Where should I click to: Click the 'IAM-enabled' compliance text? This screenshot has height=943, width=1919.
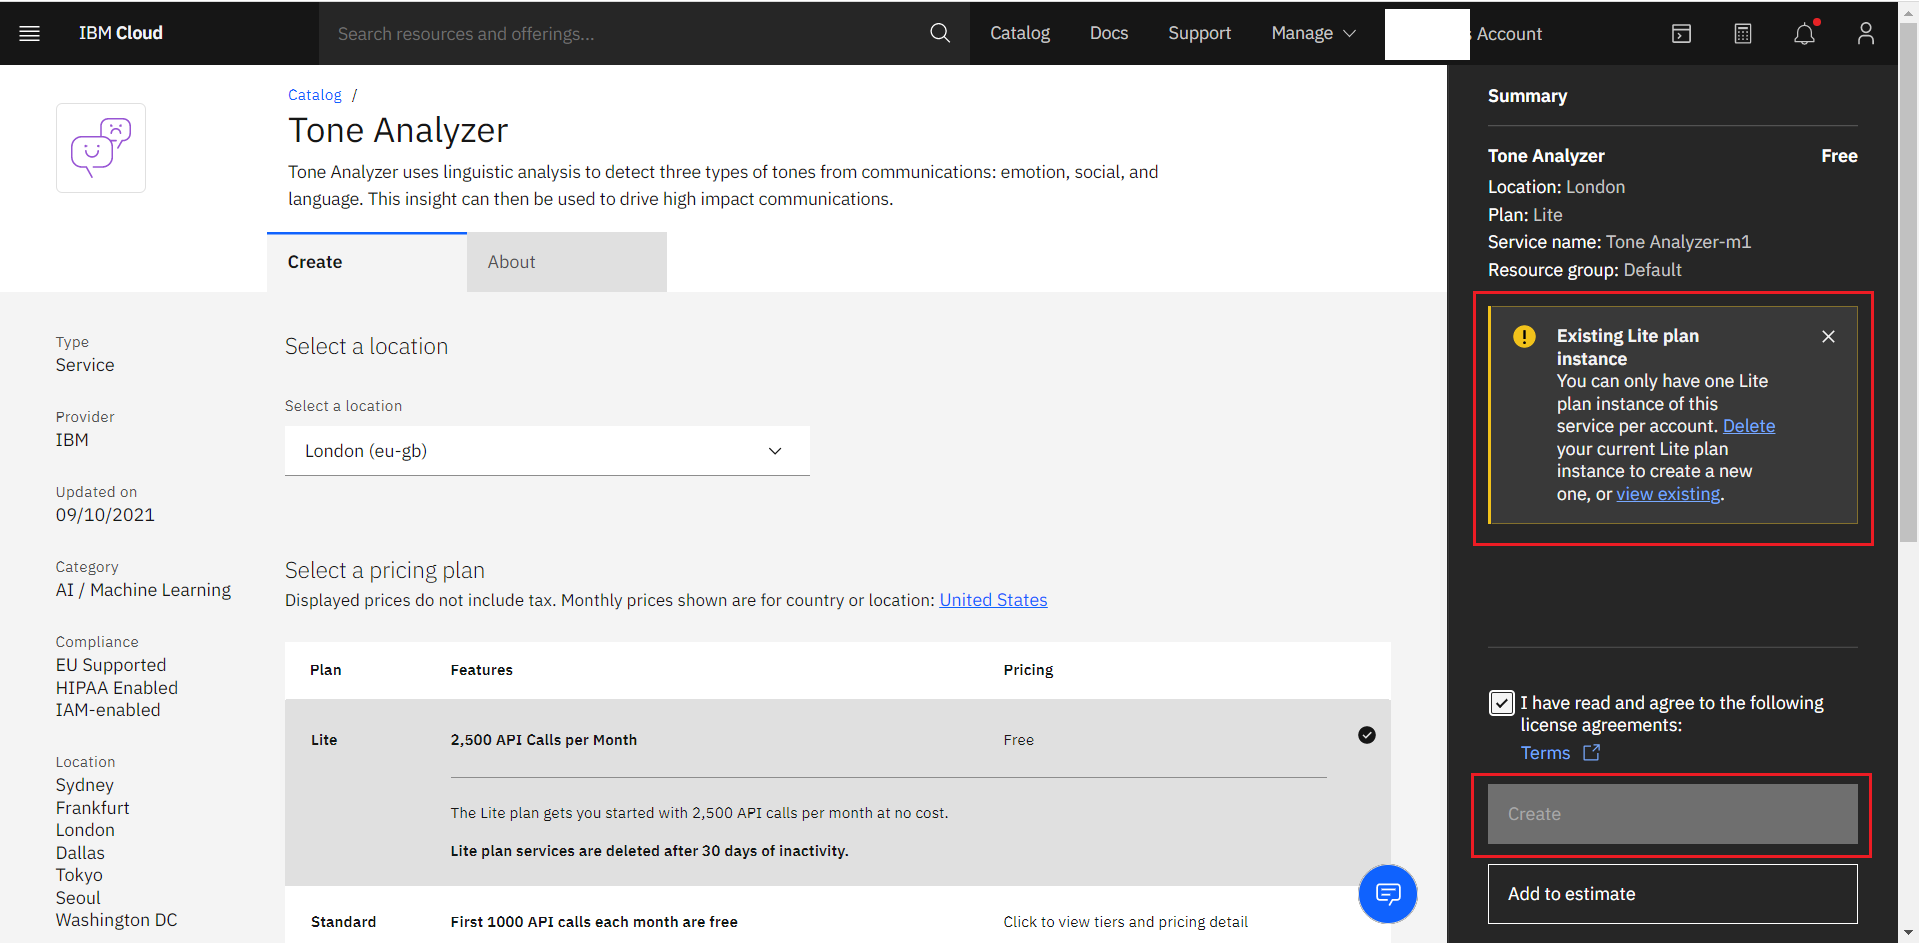(x=108, y=710)
